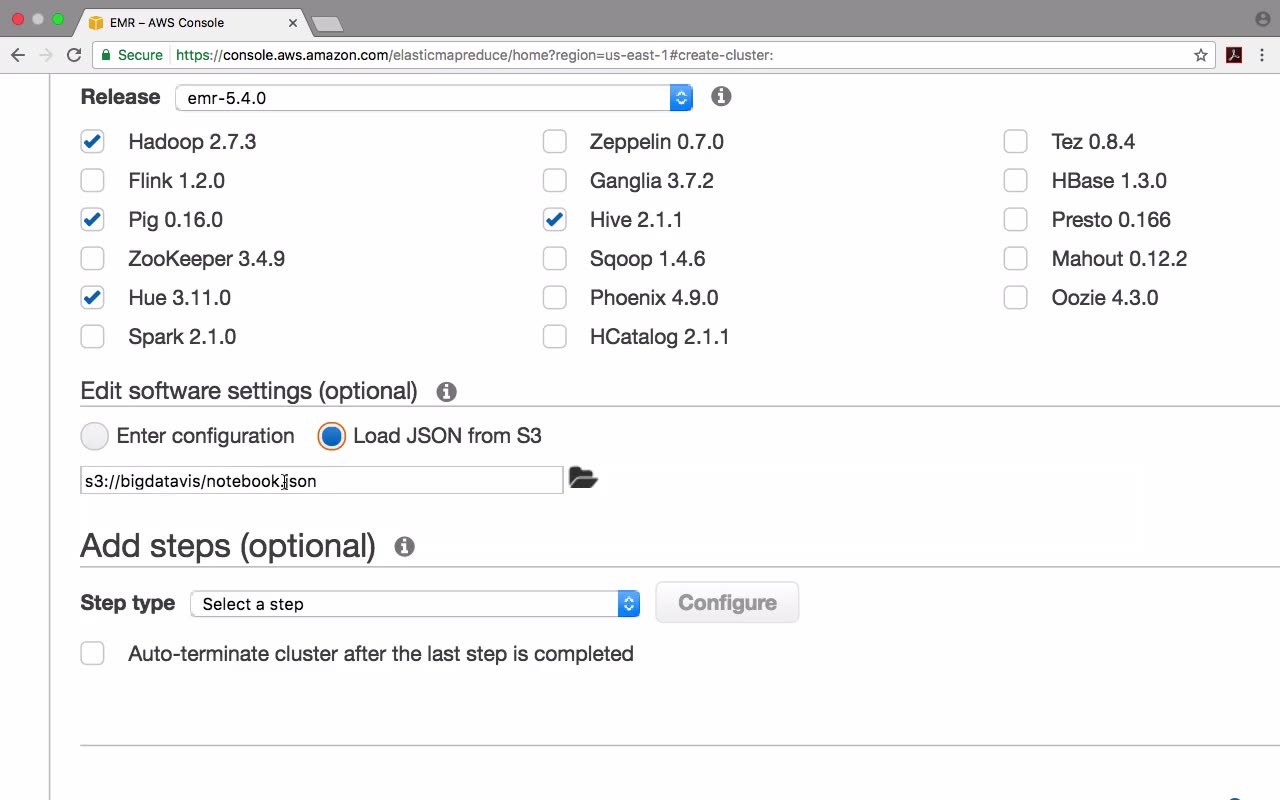
Task: Click info icon next to Add steps
Action: (x=404, y=547)
